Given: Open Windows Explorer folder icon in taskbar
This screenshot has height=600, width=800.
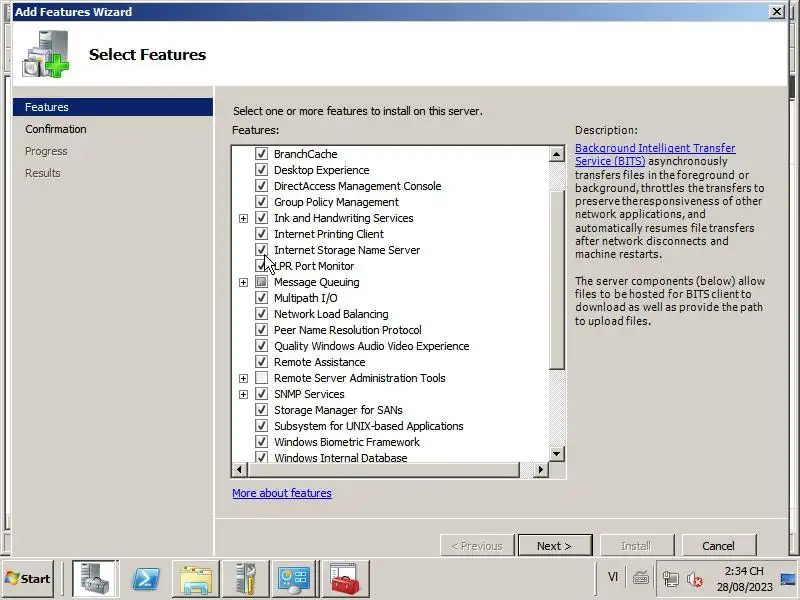Looking at the screenshot, I should coord(196,579).
